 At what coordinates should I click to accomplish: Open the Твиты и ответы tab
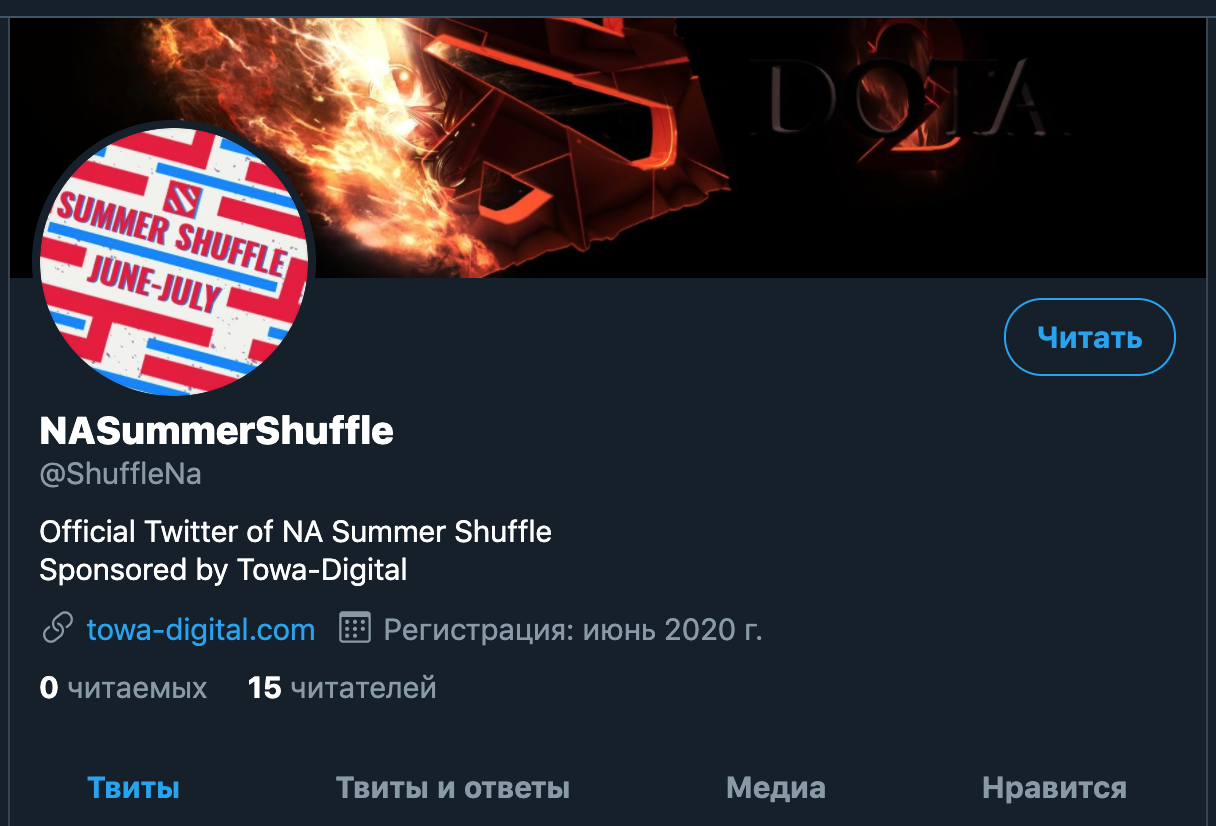coord(453,788)
